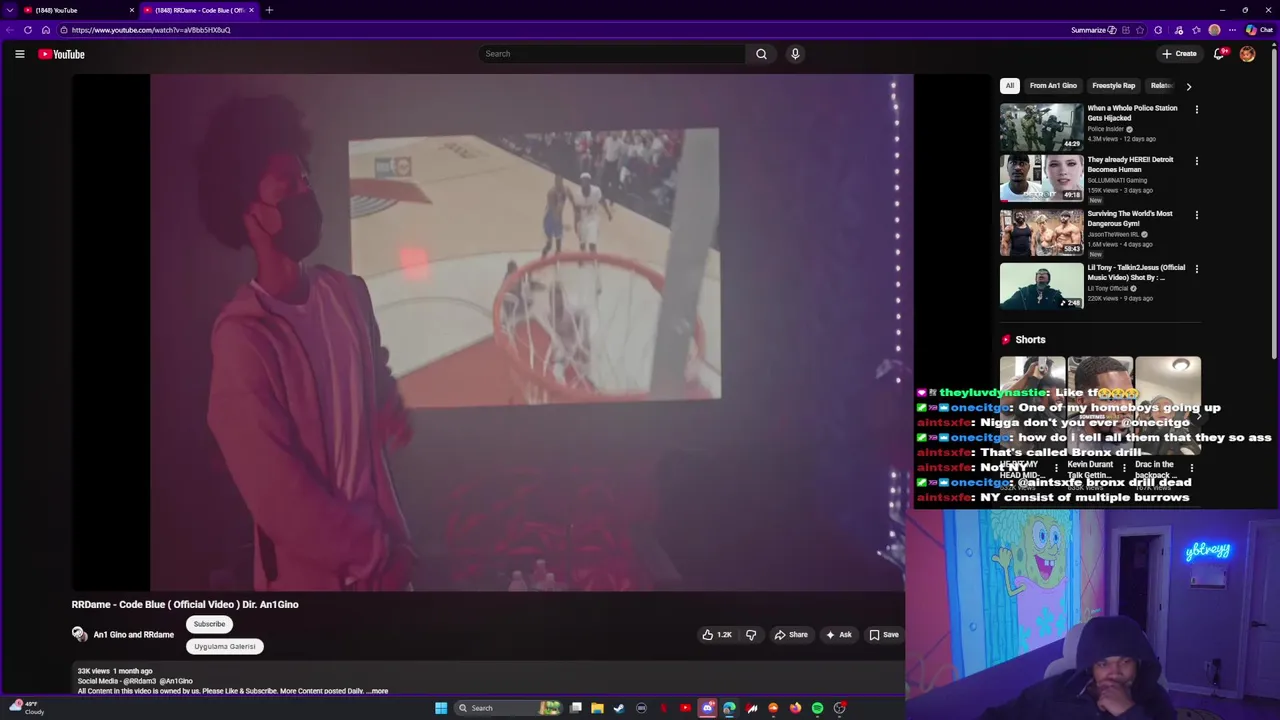Click the Uygulama Galerisi button
1280x720 pixels.
click(225, 646)
